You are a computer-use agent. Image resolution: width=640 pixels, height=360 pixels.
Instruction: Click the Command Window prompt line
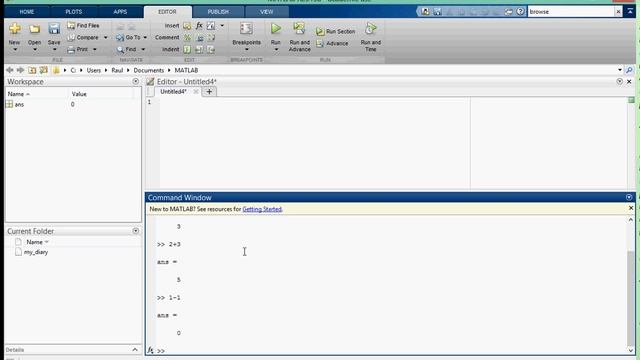(x=392, y=351)
